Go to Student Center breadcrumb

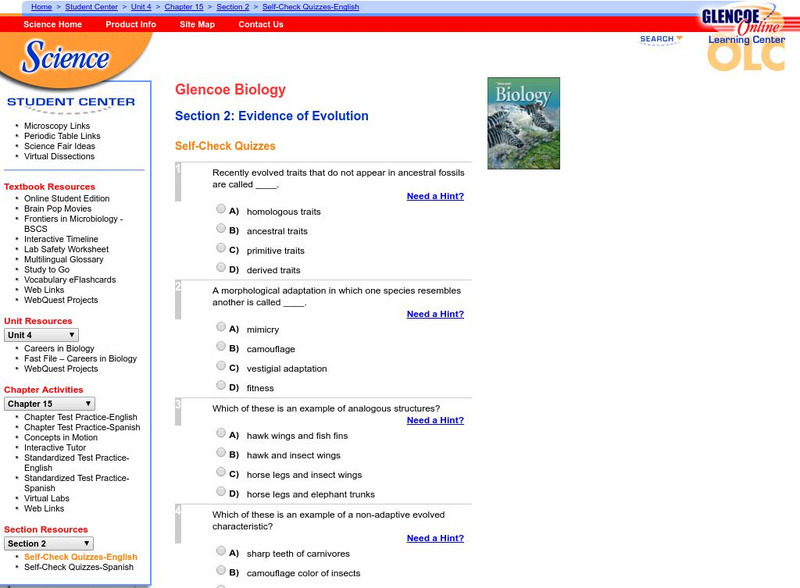91,7
